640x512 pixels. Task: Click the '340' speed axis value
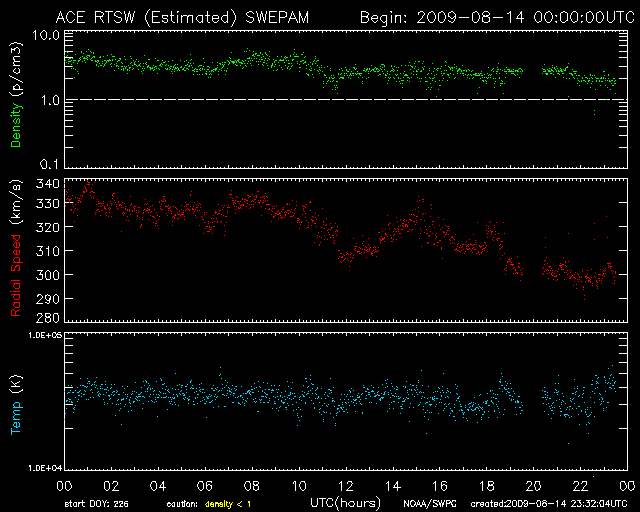point(48,184)
